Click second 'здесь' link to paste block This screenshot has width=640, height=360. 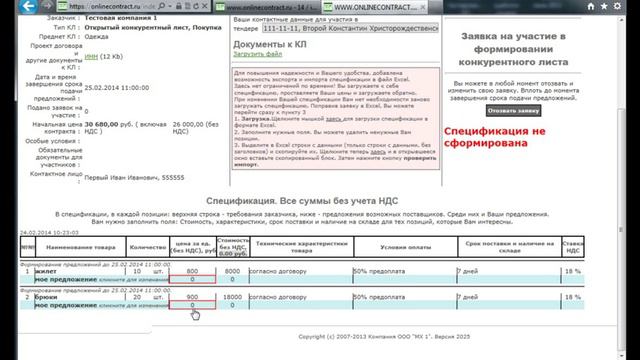(x=378, y=151)
